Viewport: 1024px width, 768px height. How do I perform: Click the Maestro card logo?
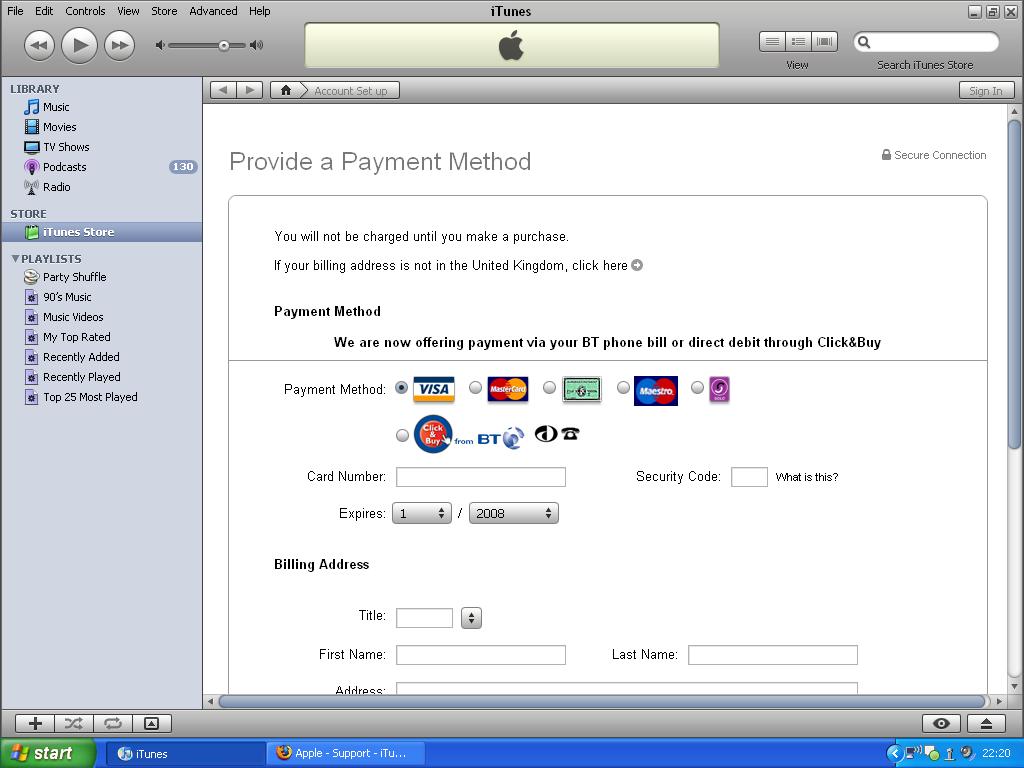coord(656,391)
